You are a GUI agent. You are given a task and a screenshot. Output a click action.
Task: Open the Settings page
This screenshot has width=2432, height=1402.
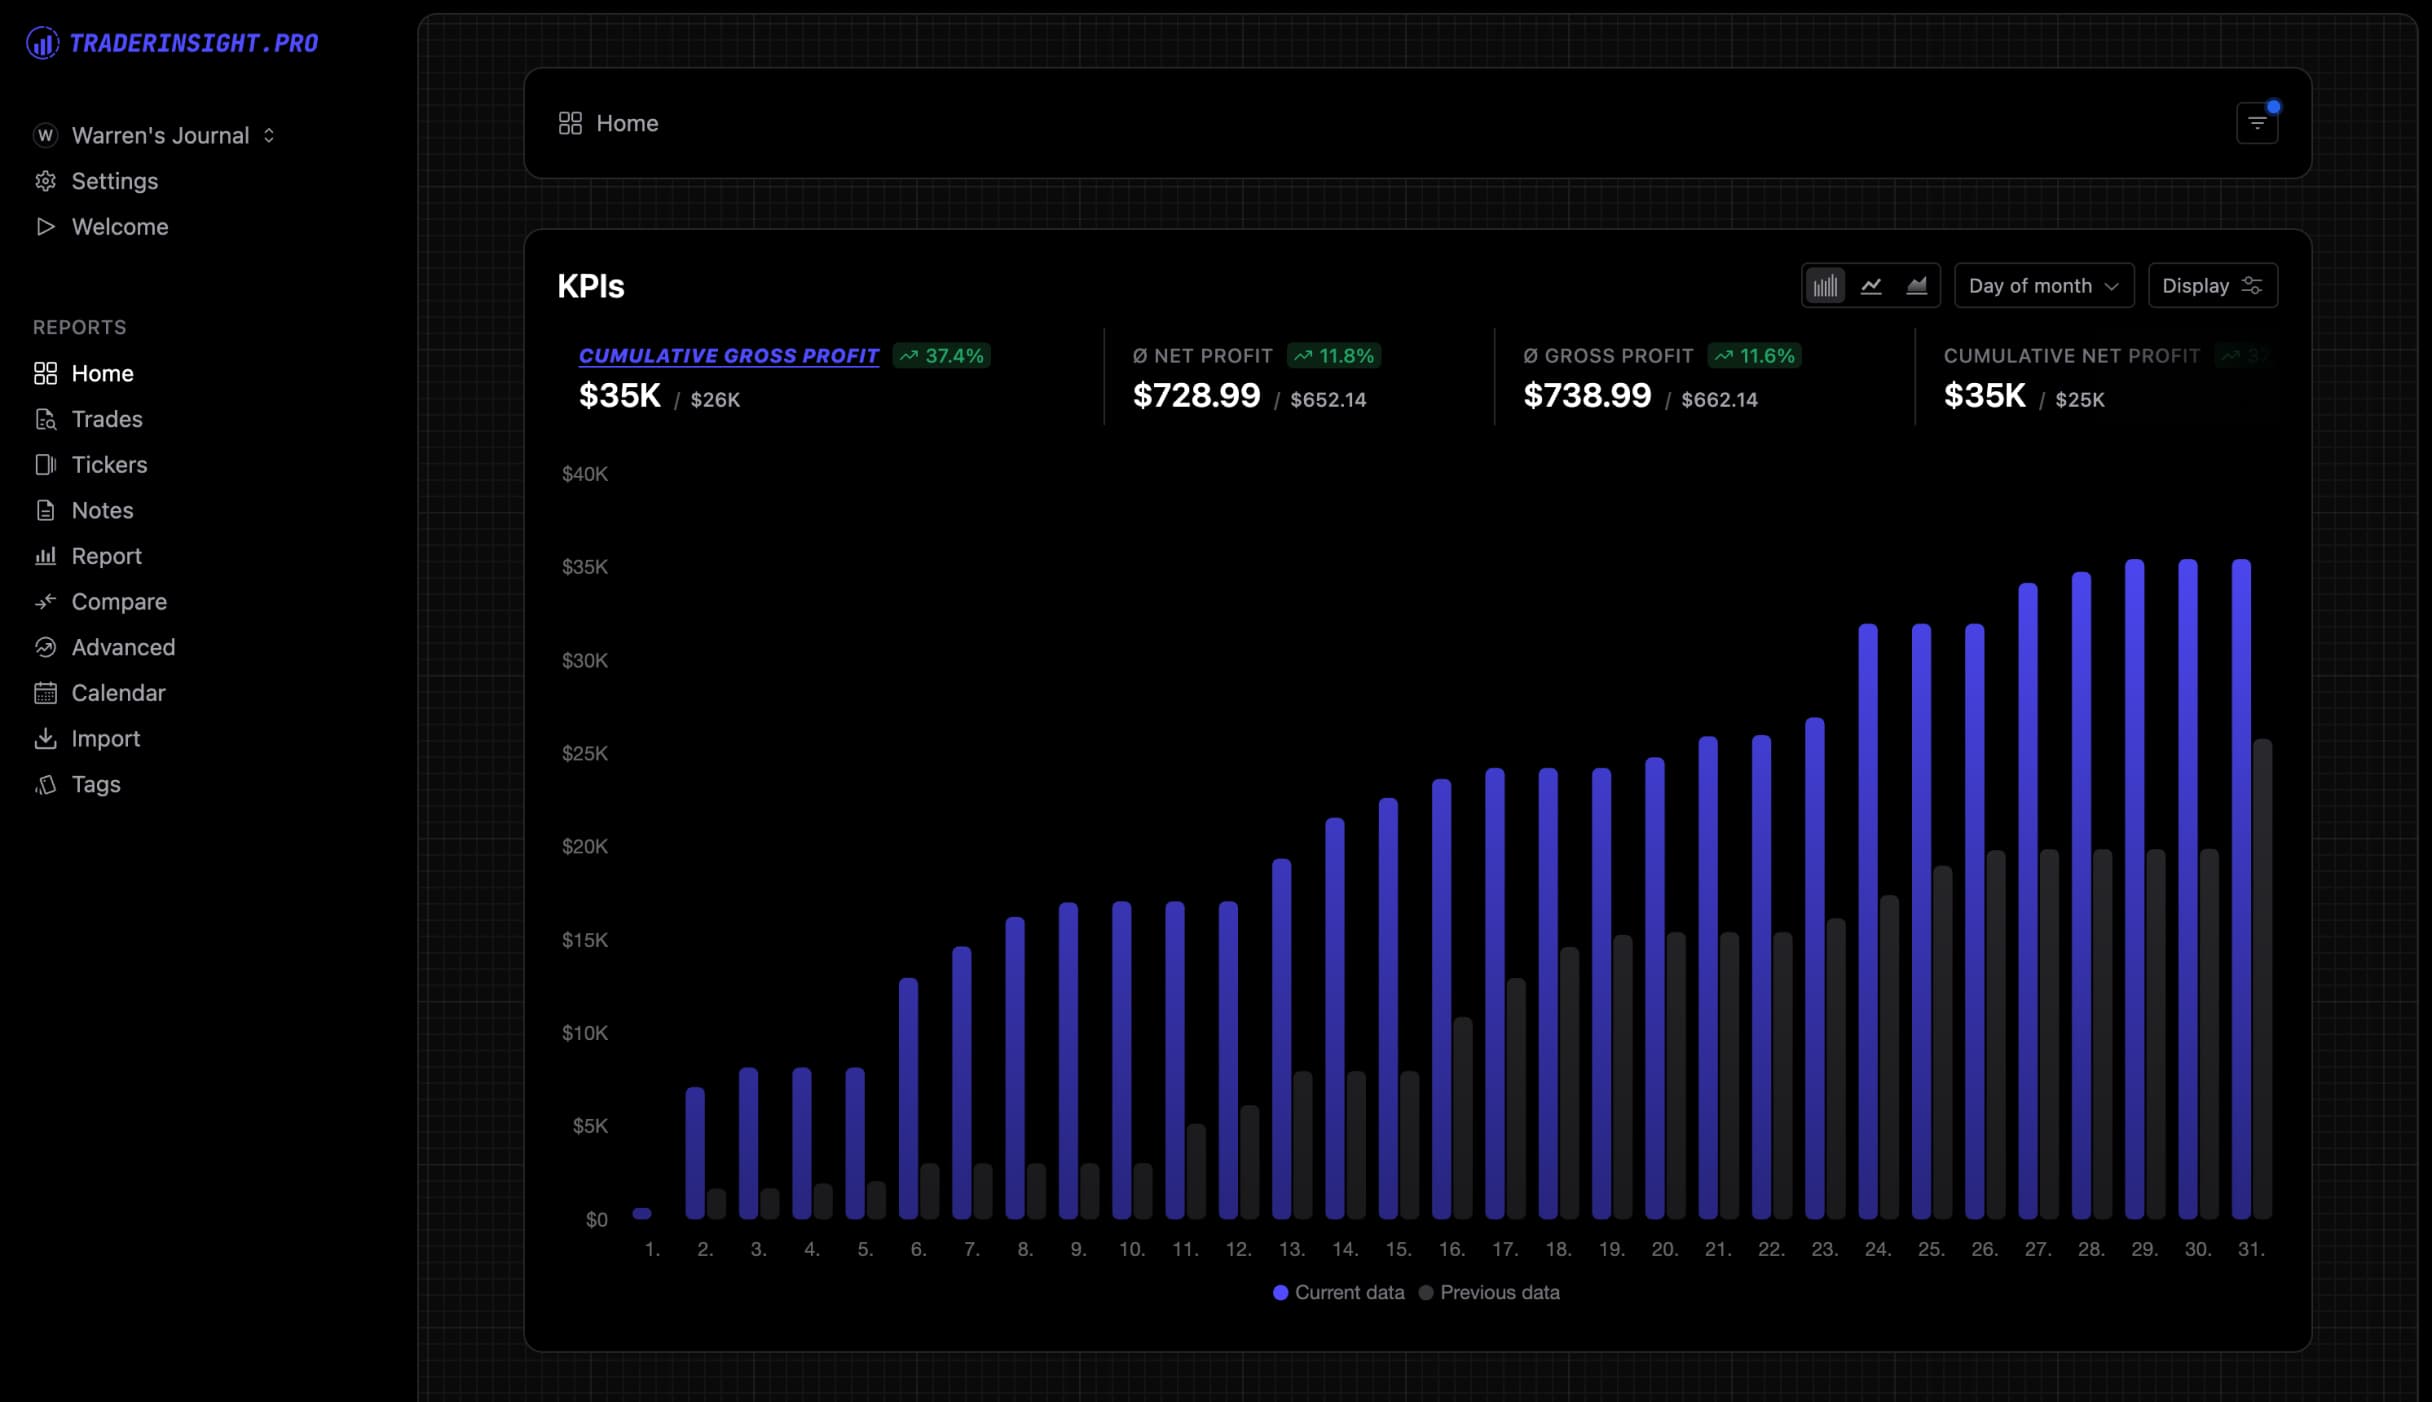(x=114, y=181)
